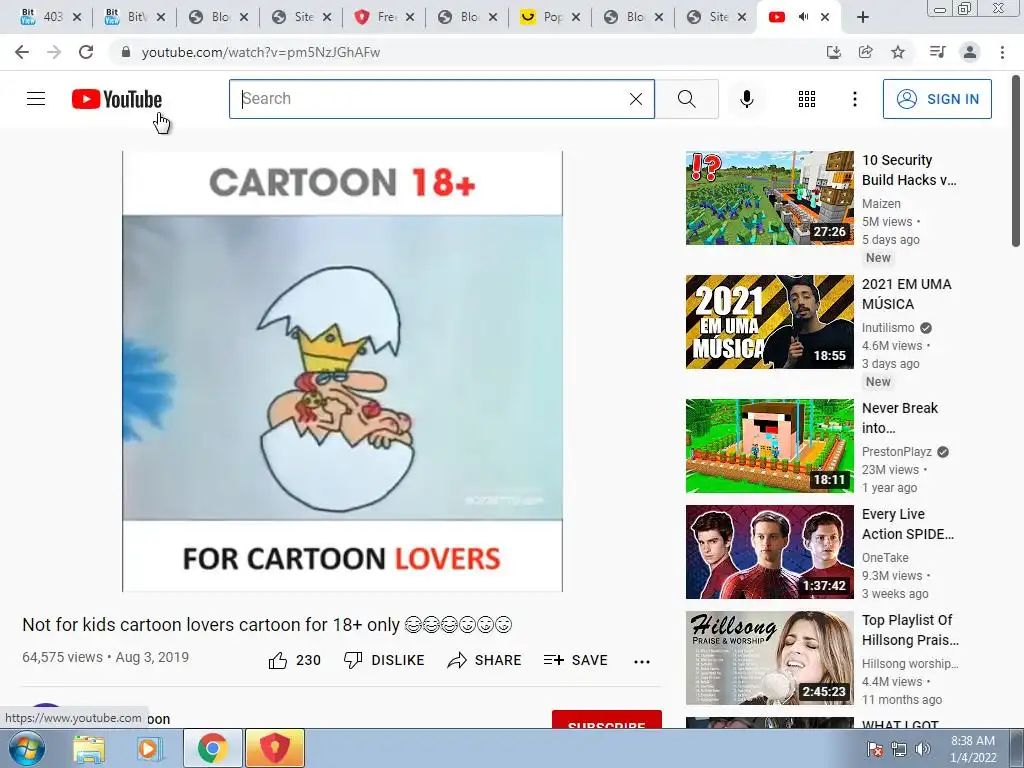Click the share page icon in address bar

pyautogui.click(x=865, y=52)
